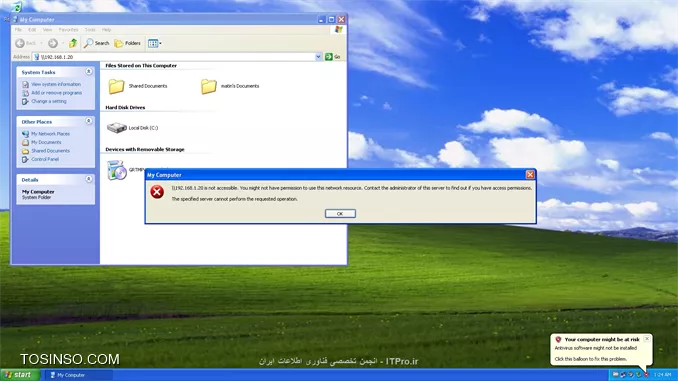The height and width of the screenshot is (381, 678).
Task: Click the Change a setting link
Action: pos(48,101)
